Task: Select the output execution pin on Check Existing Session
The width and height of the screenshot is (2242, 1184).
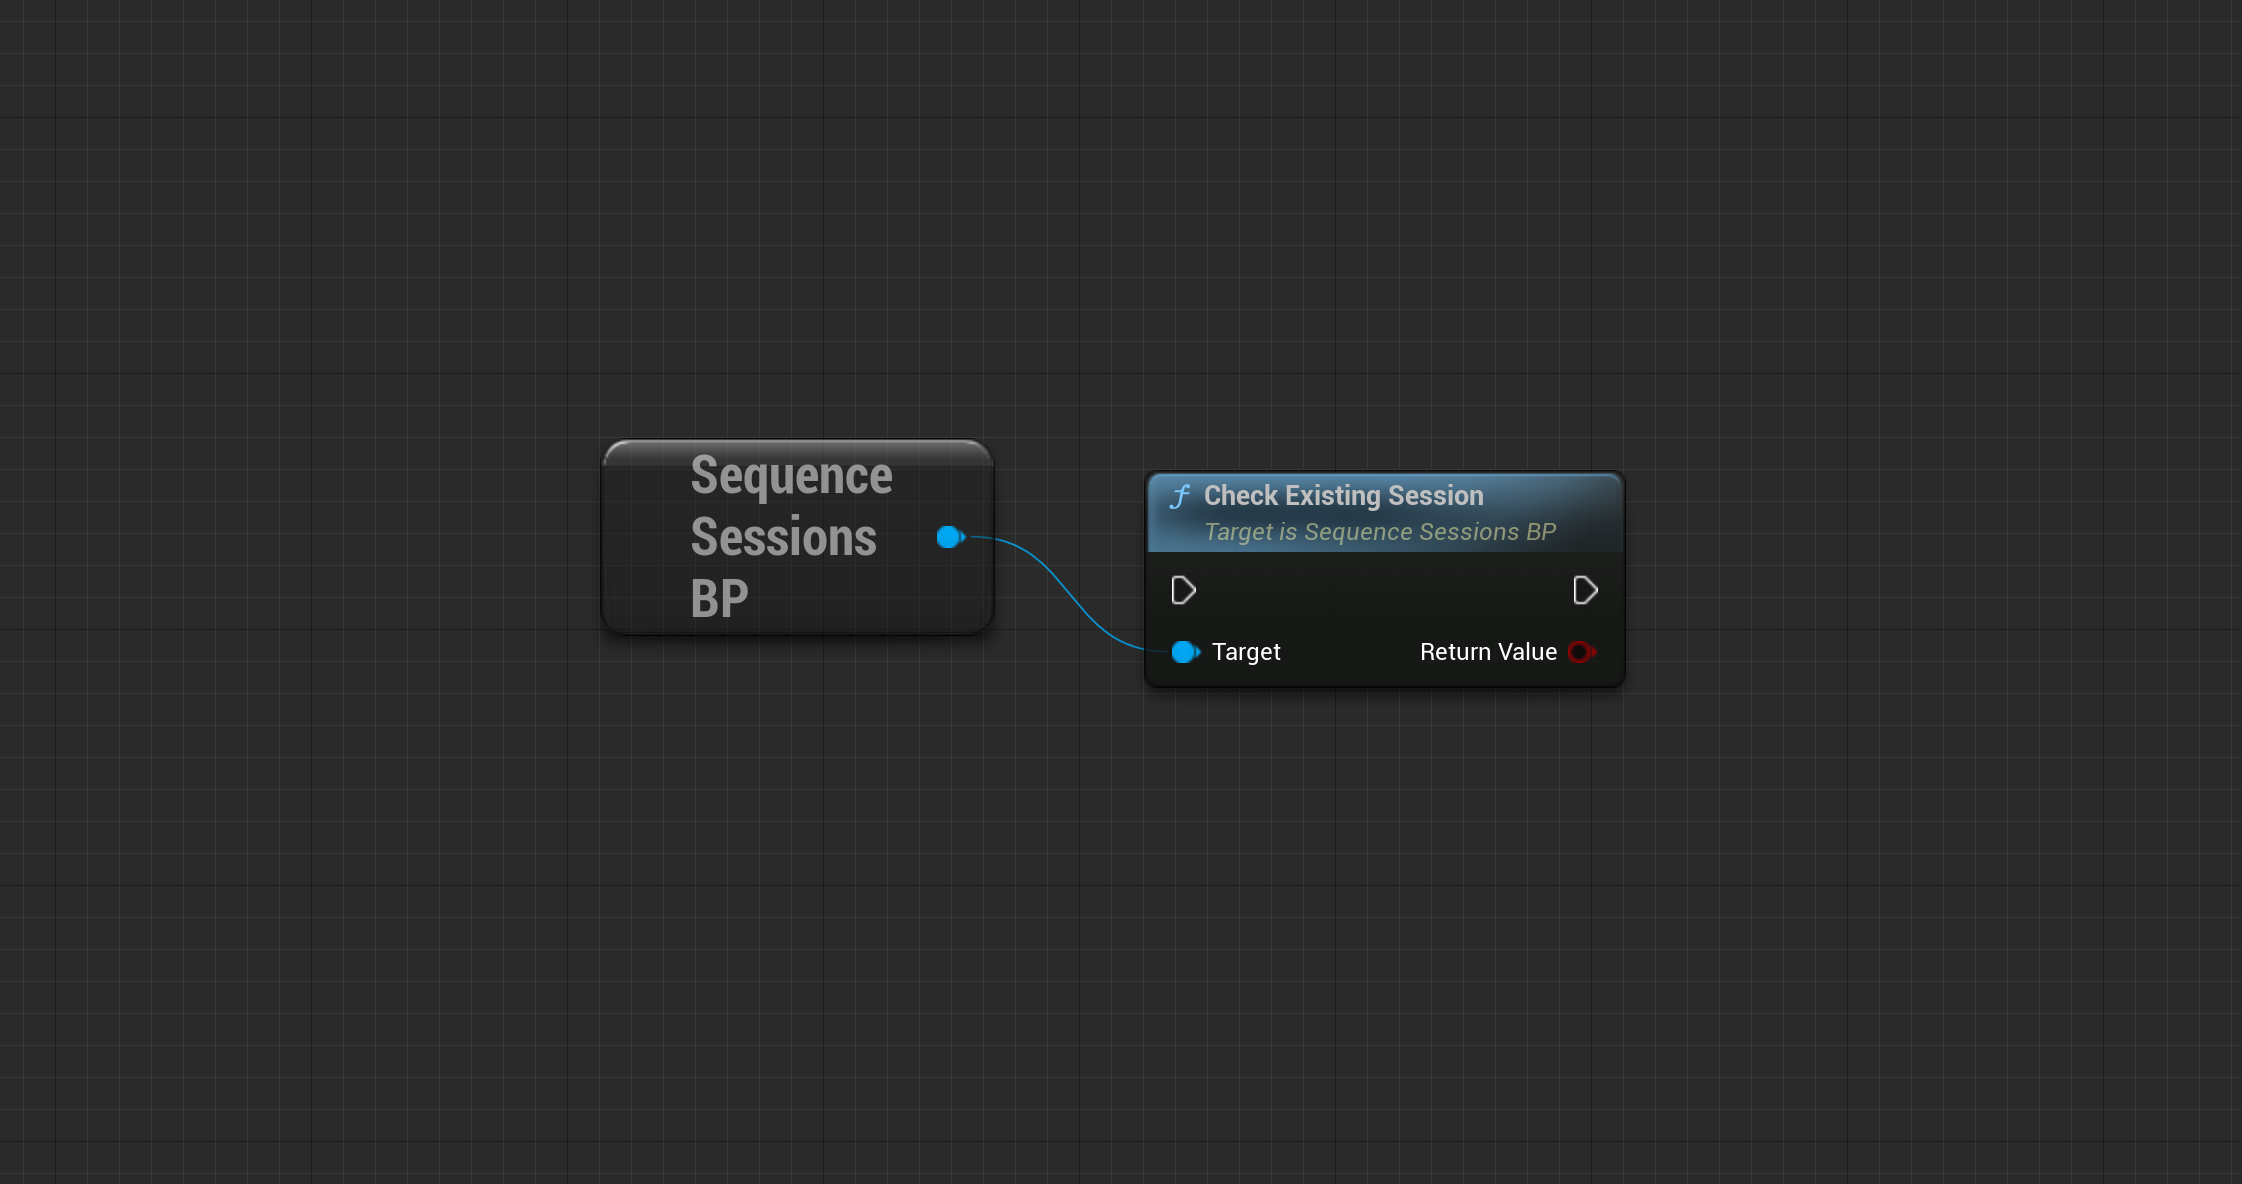Action: click(1585, 591)
